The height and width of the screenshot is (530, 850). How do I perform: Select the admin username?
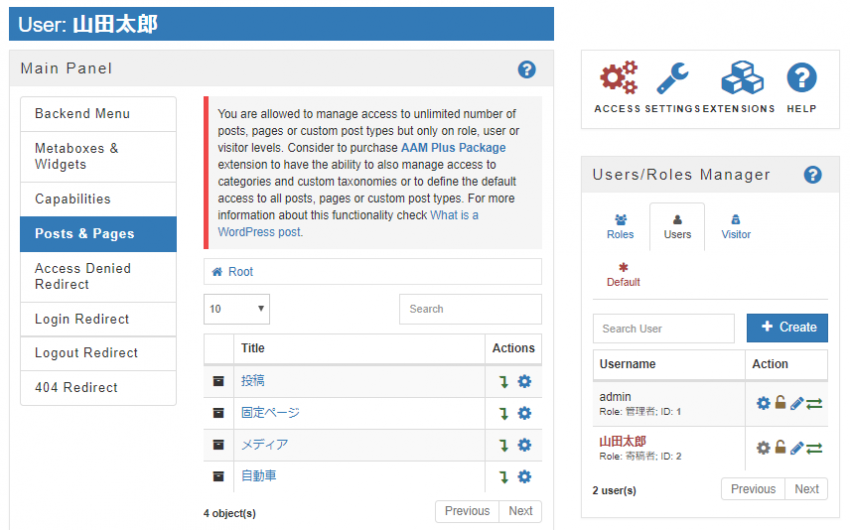pyautogui.click(x=615, y=397)
